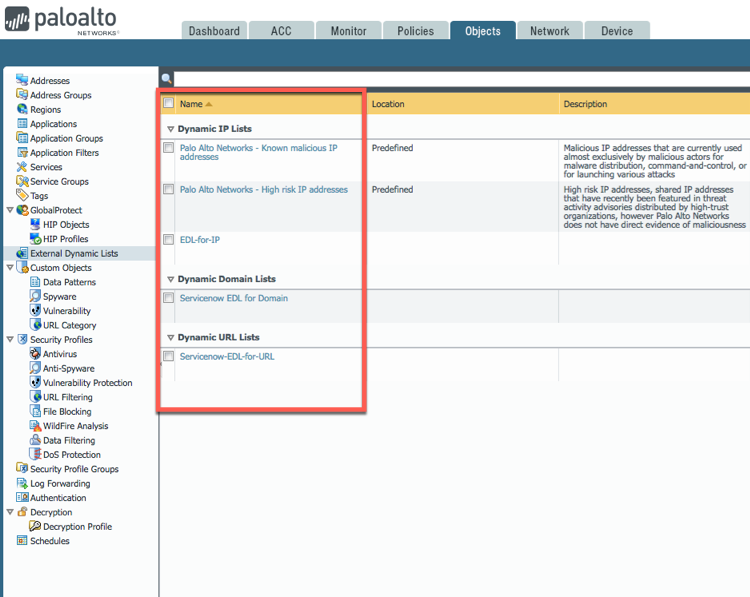Viewport: 750px width, 597px height.
Task: Go to the Device tab
Action: (617, 30)
